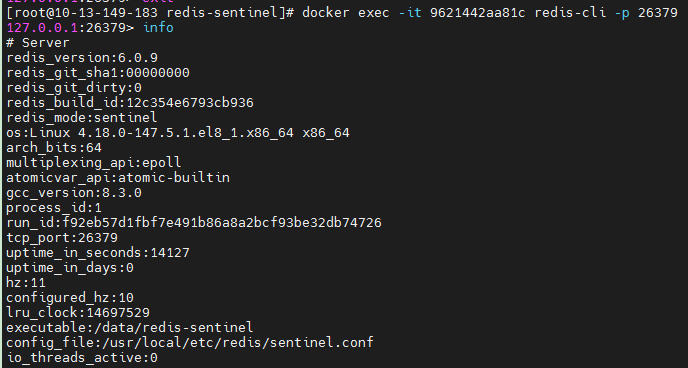Click the lru_clock:14697529 line
This screenshot has width=688, height=368.
coord(78,313)
